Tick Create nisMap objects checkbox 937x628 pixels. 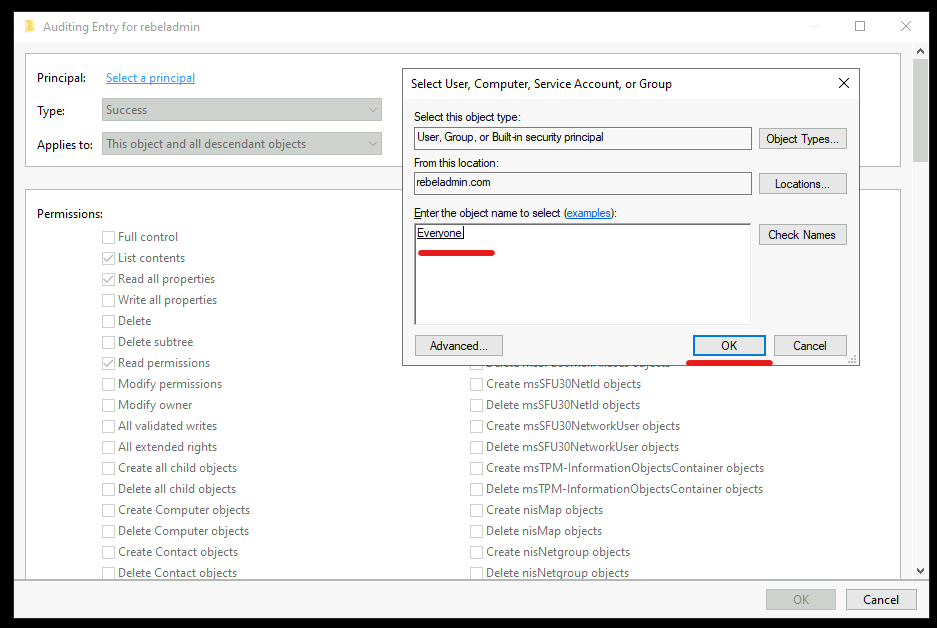tap(477, 510)
